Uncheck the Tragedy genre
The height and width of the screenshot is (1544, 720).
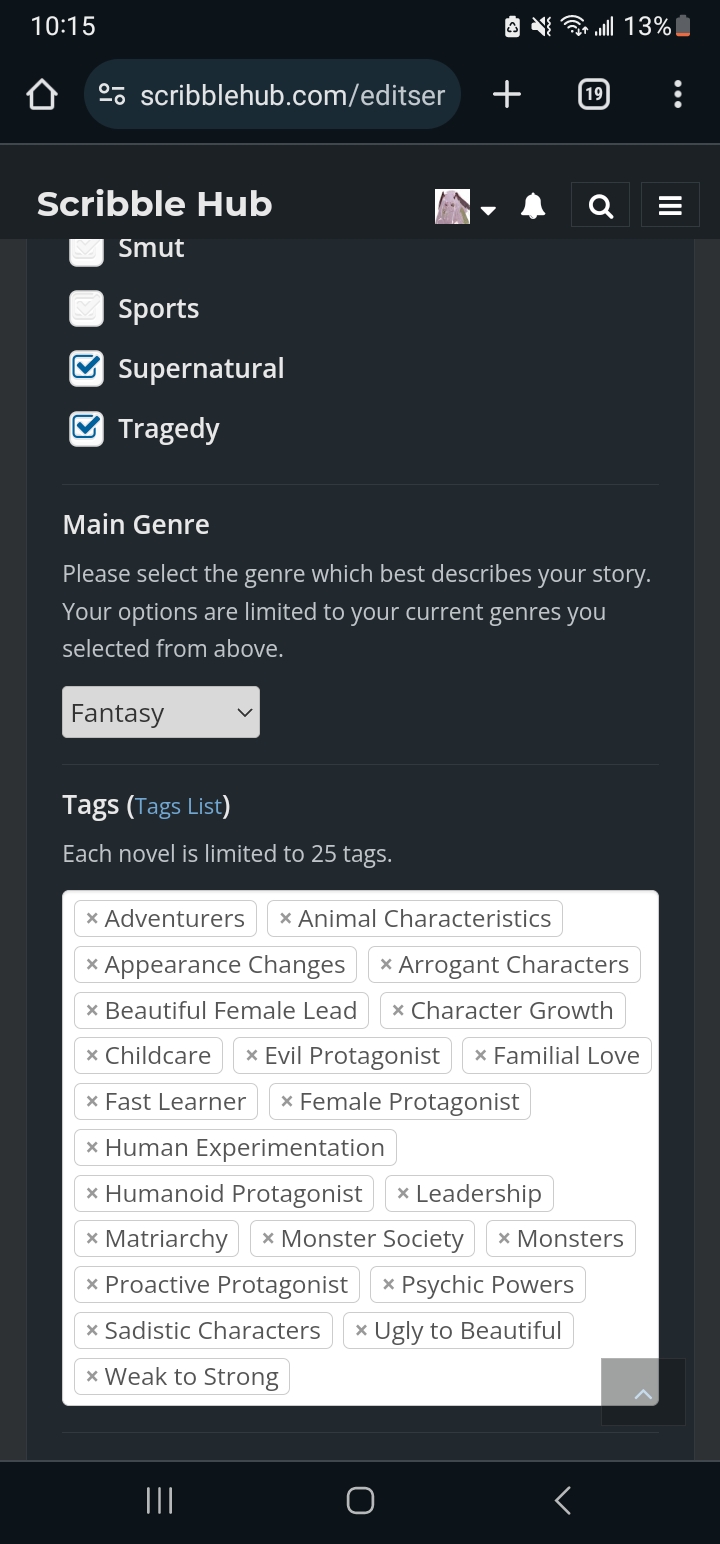click(x=85, y=428)
